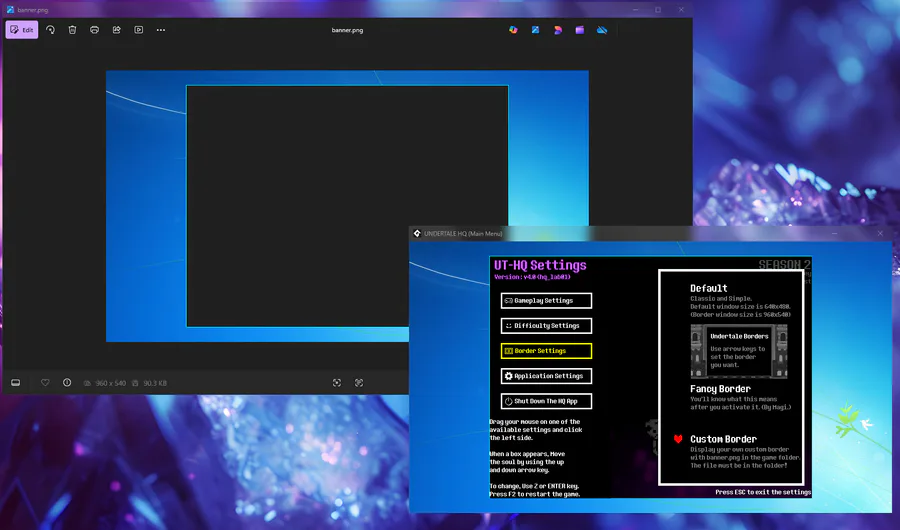This screenshot has height=530, width=900.
Task: Start the slideshow from Photos toolbar
Action: (x=139, y=30)
